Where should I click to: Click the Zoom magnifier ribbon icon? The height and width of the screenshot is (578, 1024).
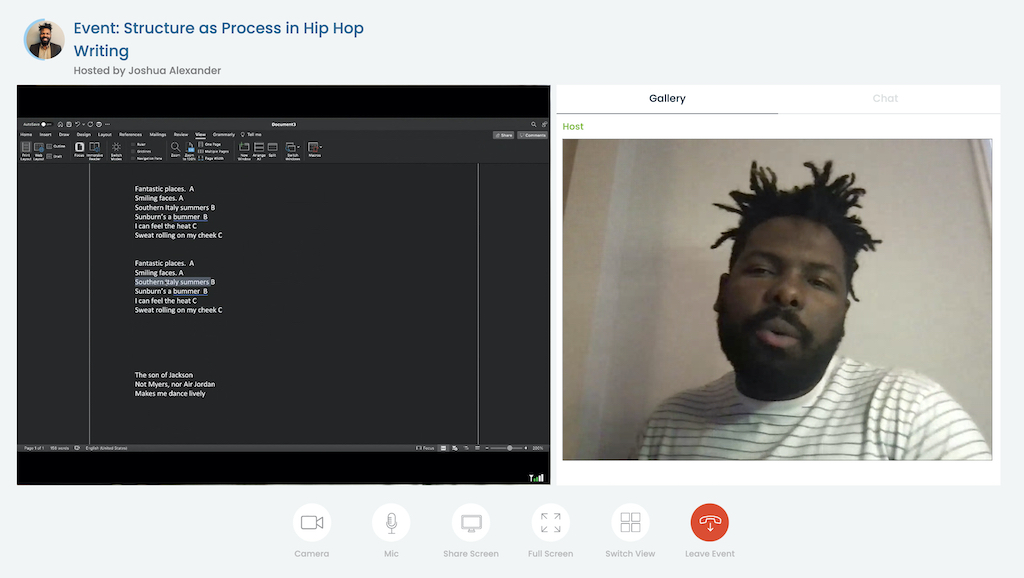176,150
